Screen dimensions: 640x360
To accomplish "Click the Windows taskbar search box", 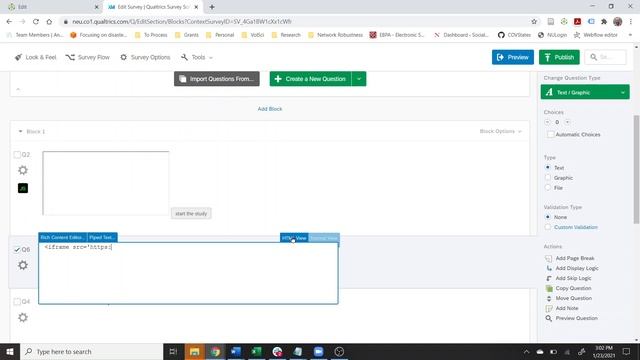I will 91,351.
